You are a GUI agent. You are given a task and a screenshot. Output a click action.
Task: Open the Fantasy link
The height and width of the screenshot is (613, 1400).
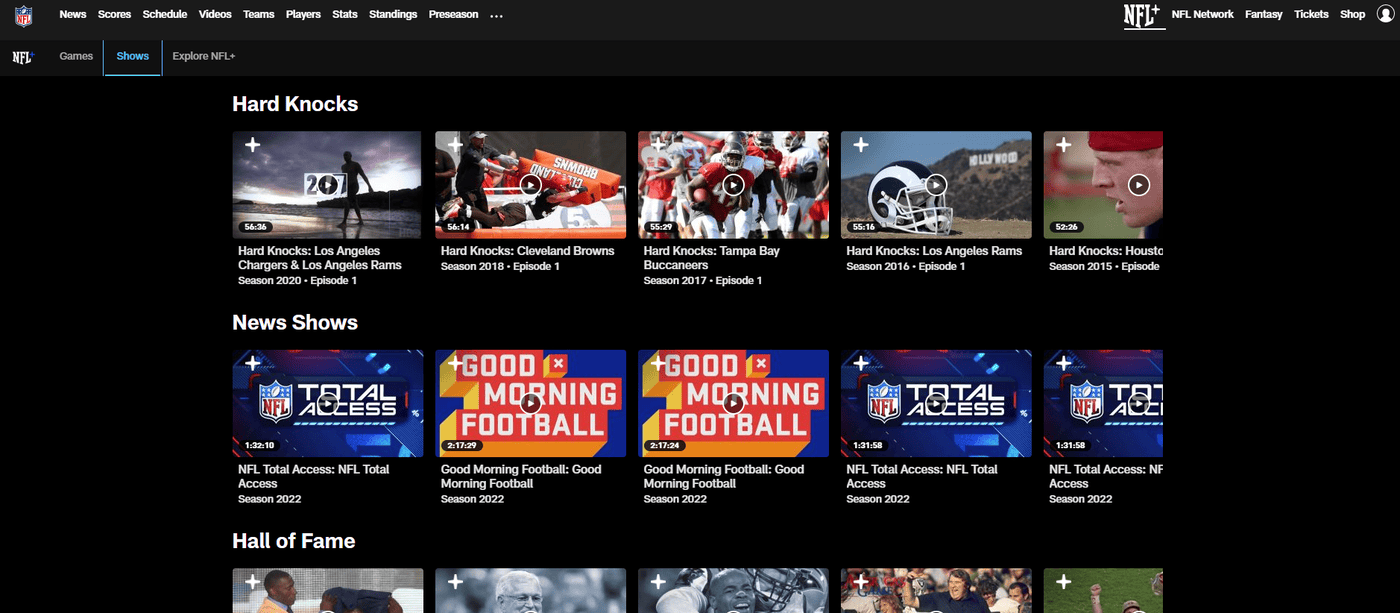[x=1263, y=14]
